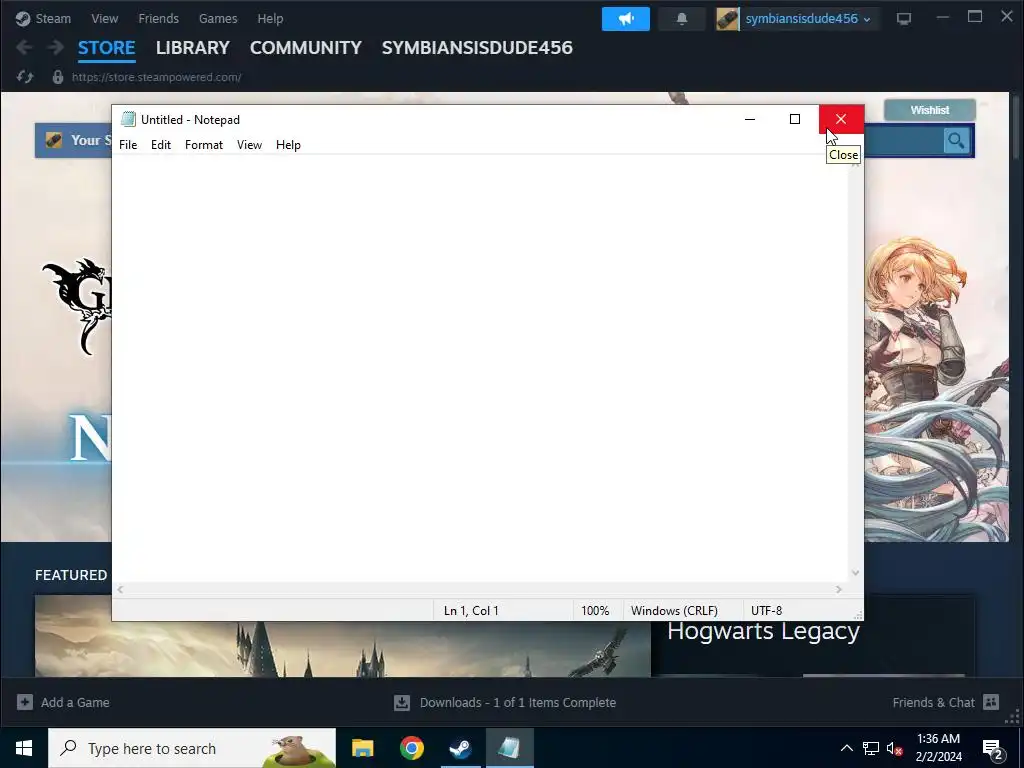Click UTF-8 encoding status entry
The width and height of the screenshot is (1024, 768).
click(x=766, y=611)
